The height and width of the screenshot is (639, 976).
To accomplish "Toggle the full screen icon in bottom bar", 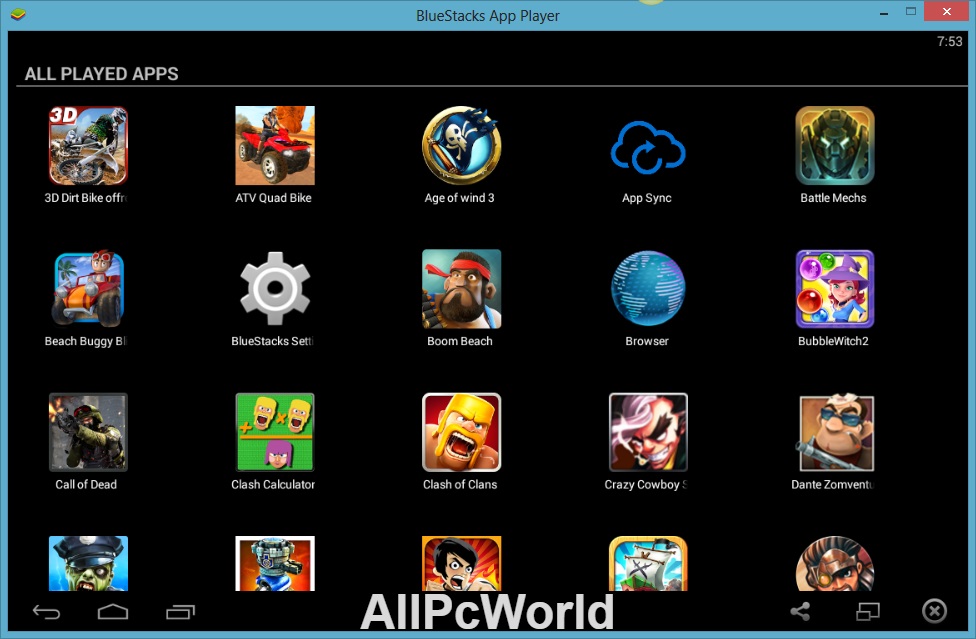I will point(868,612).
